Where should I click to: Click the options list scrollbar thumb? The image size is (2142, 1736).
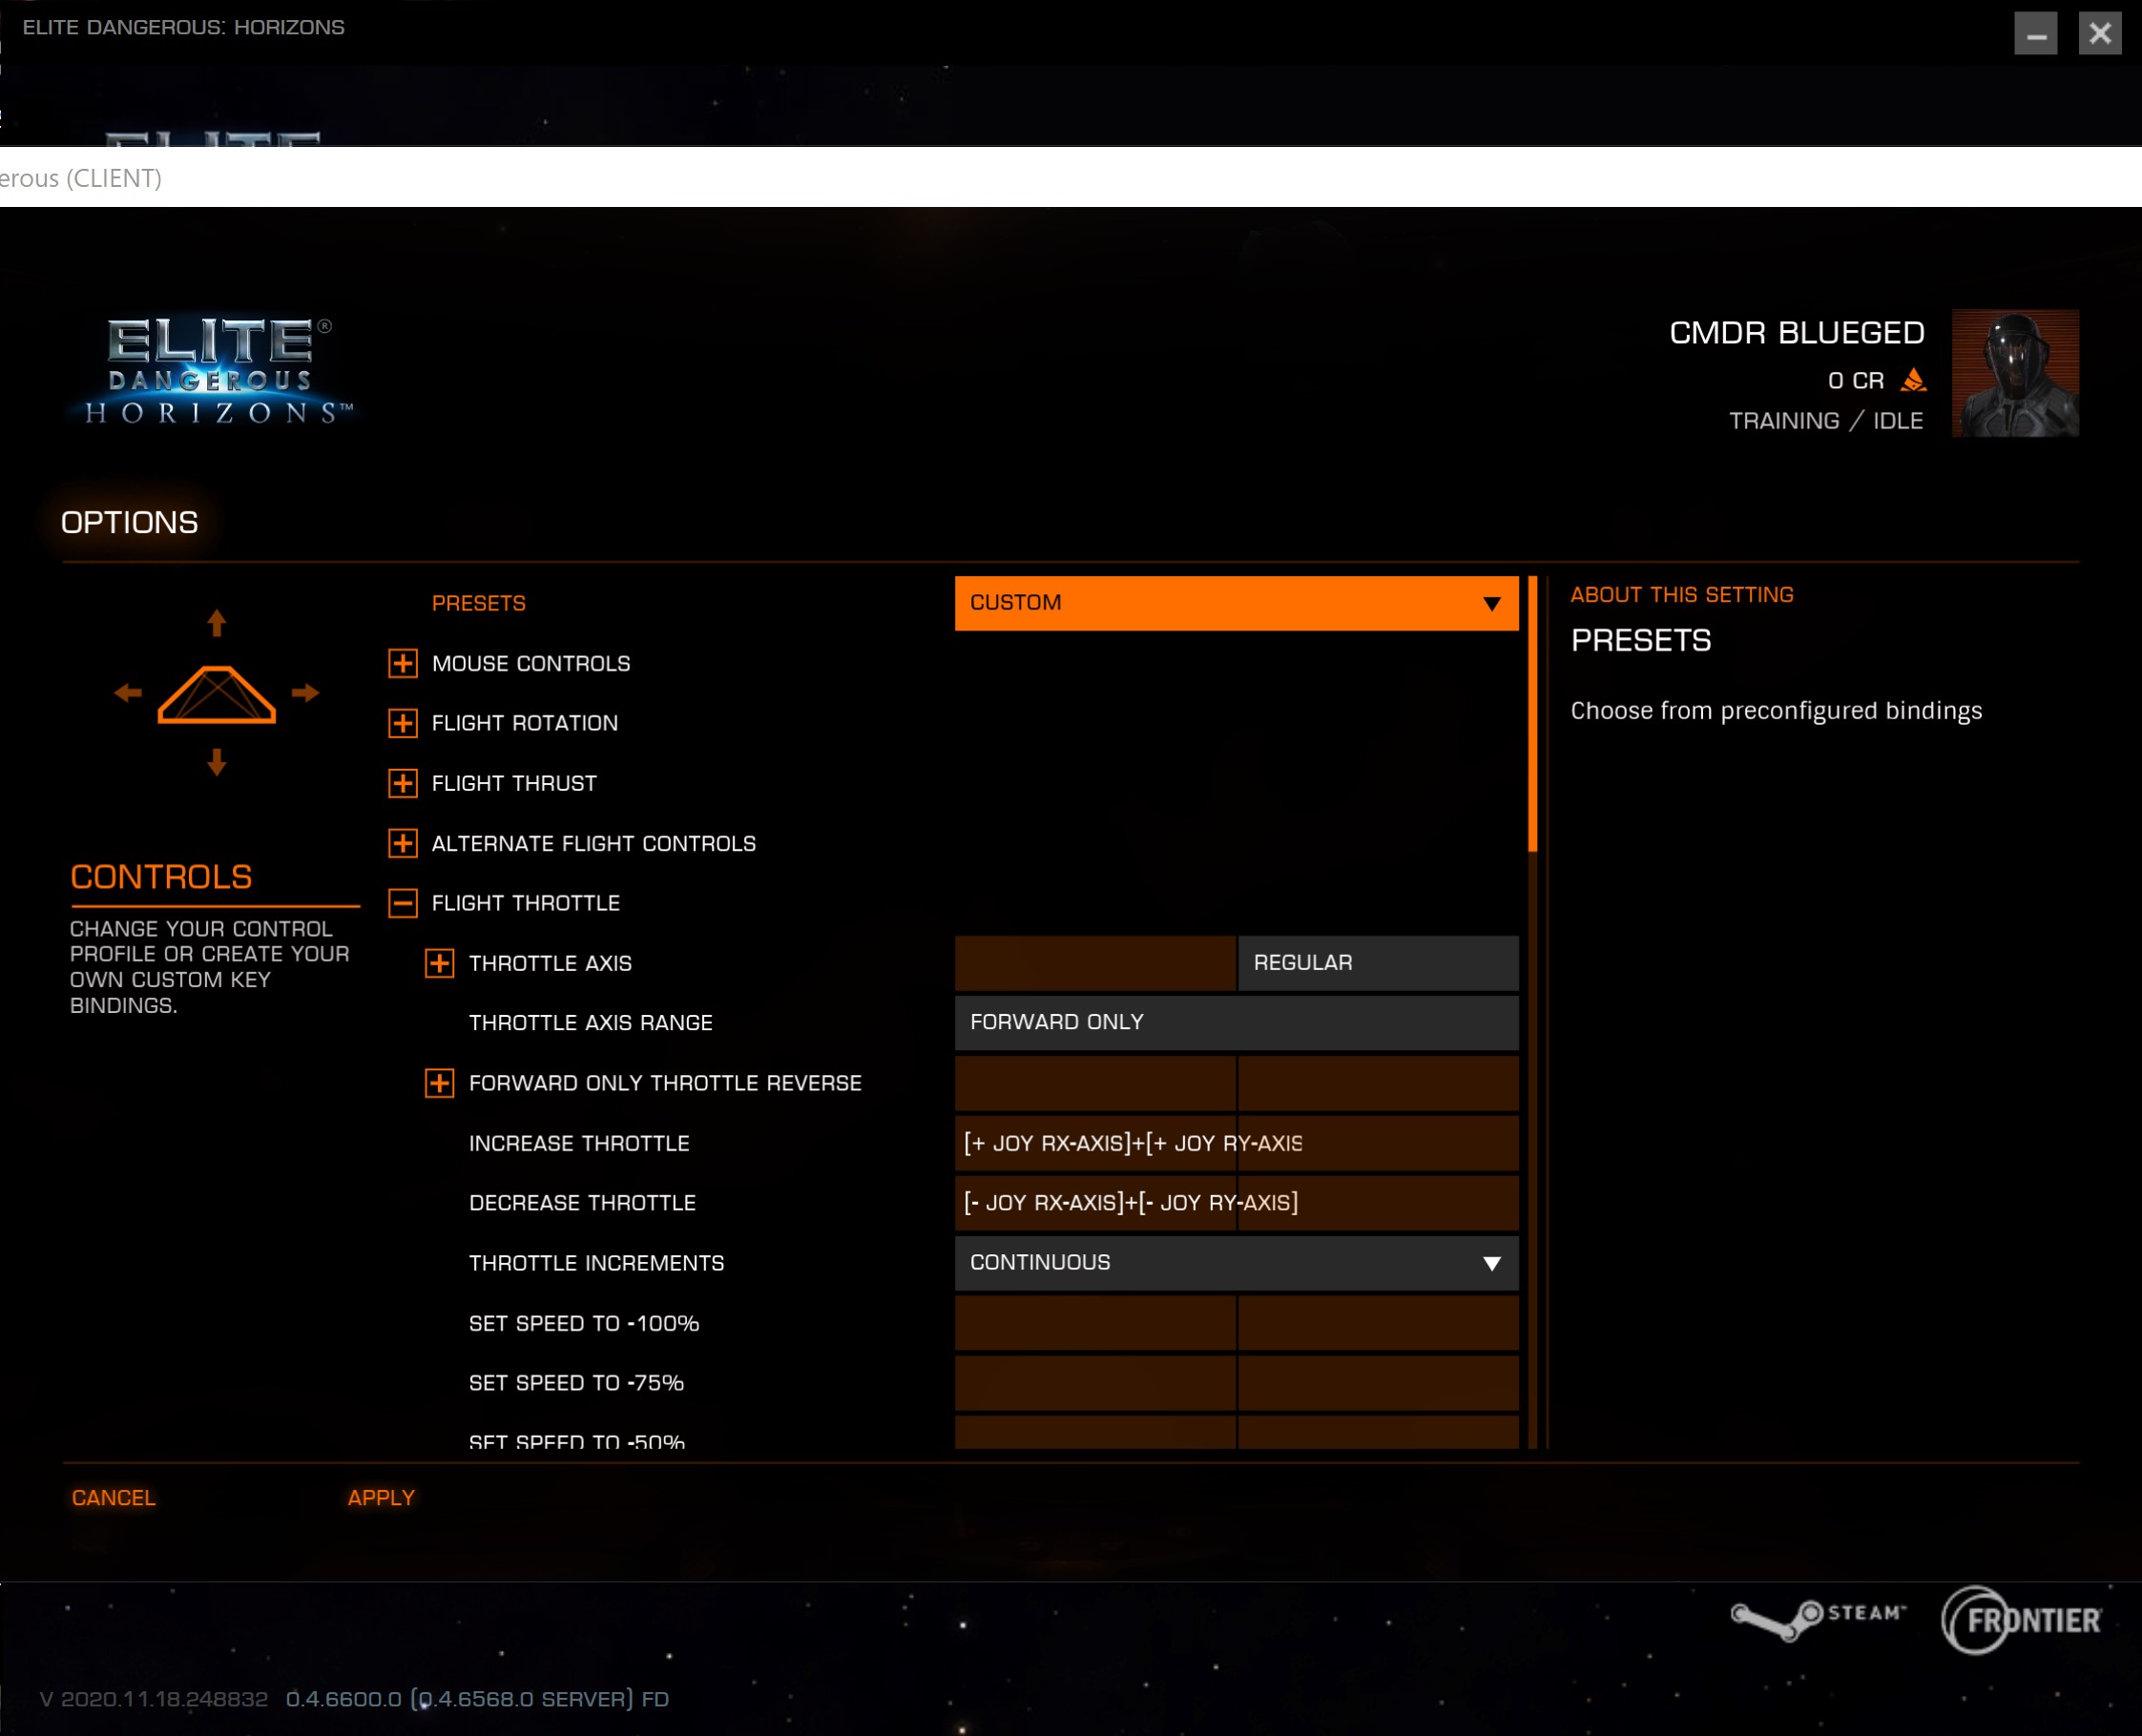click(1533, 713)
